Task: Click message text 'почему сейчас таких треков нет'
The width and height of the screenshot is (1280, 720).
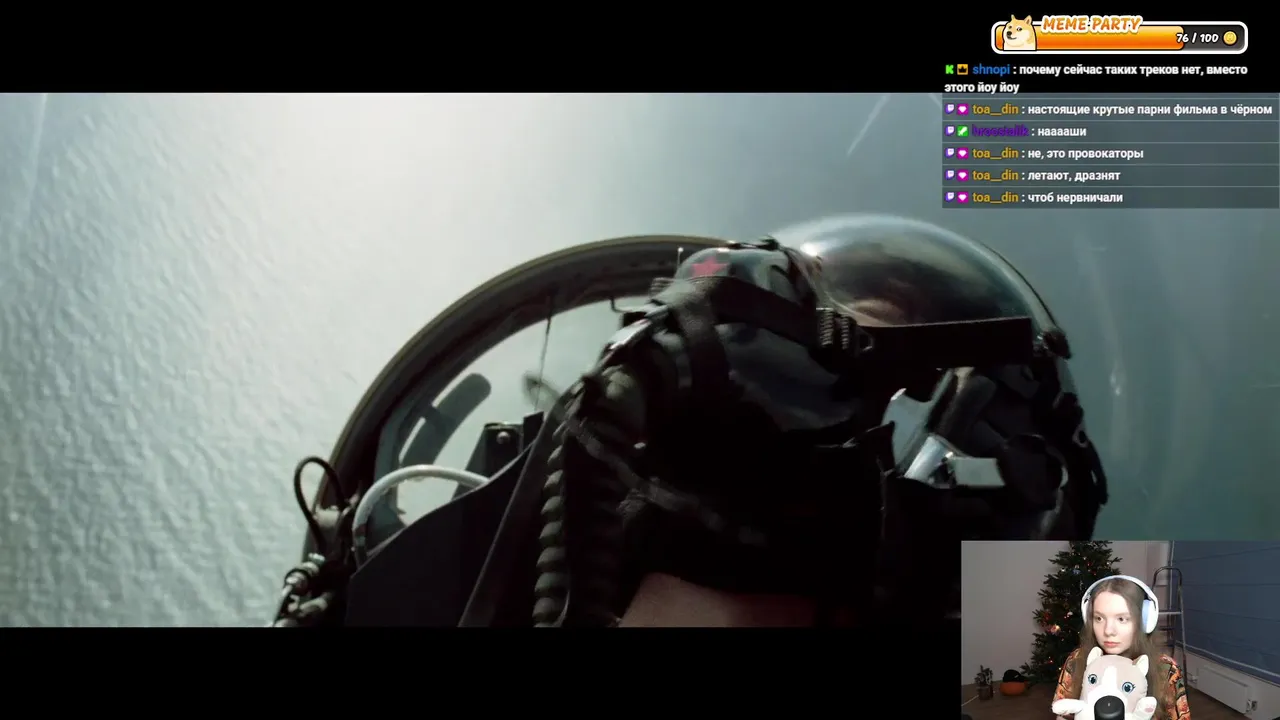Action: [x=1108, y=70]
